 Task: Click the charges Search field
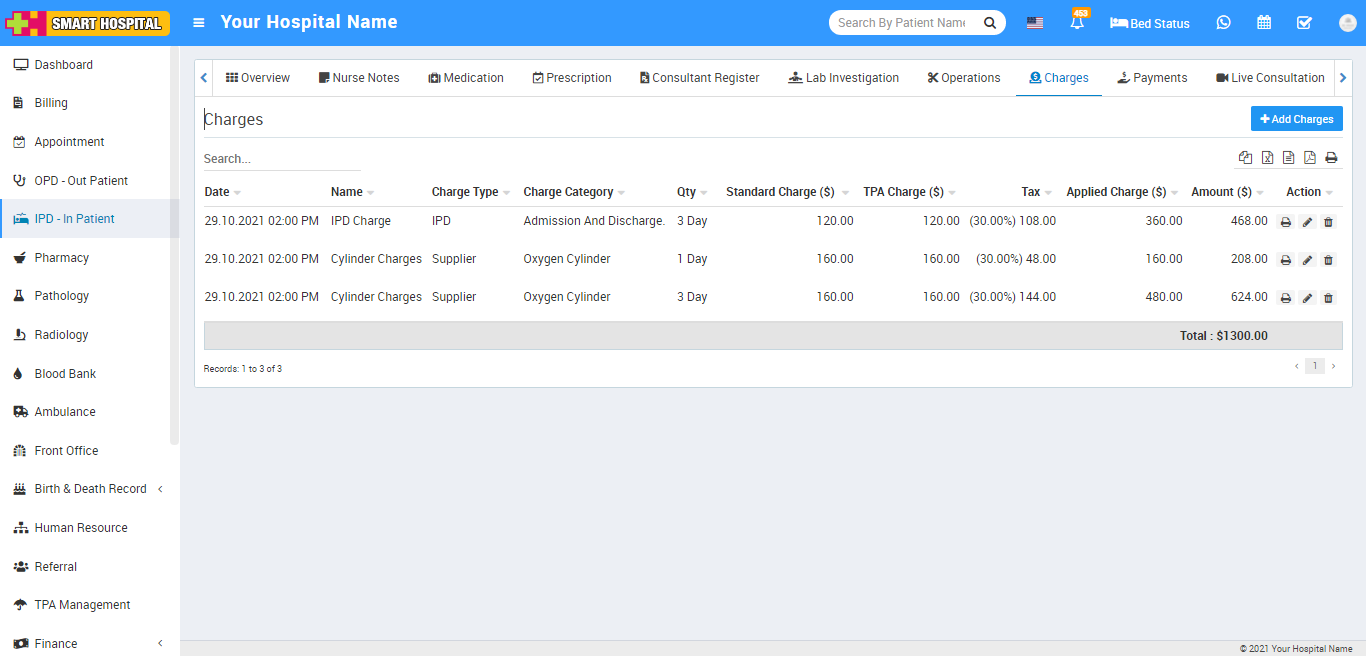(x=282, y=159)
